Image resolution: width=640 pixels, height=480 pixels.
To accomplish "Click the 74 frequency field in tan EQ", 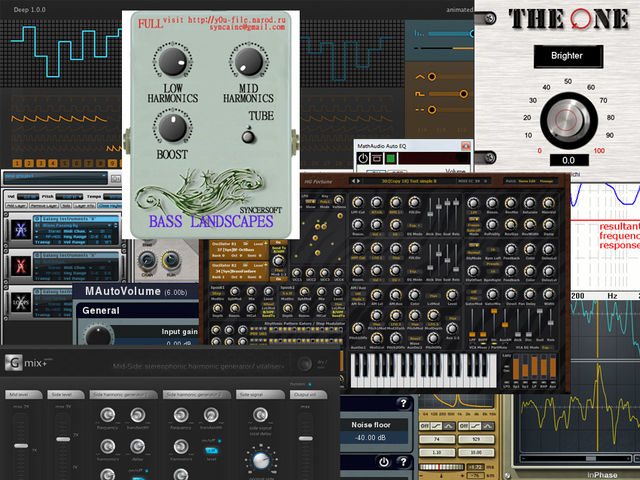I will pos(437,439).
